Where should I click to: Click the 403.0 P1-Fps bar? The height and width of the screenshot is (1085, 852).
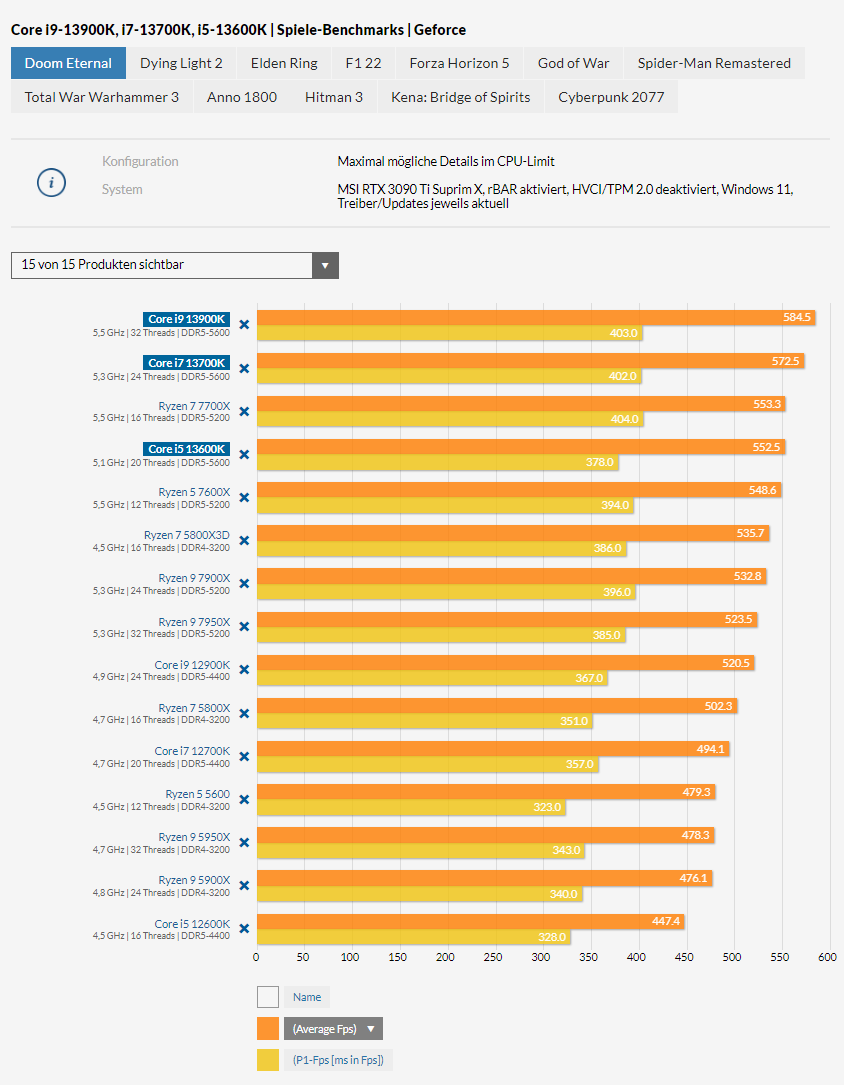click(x=450, y=333)
